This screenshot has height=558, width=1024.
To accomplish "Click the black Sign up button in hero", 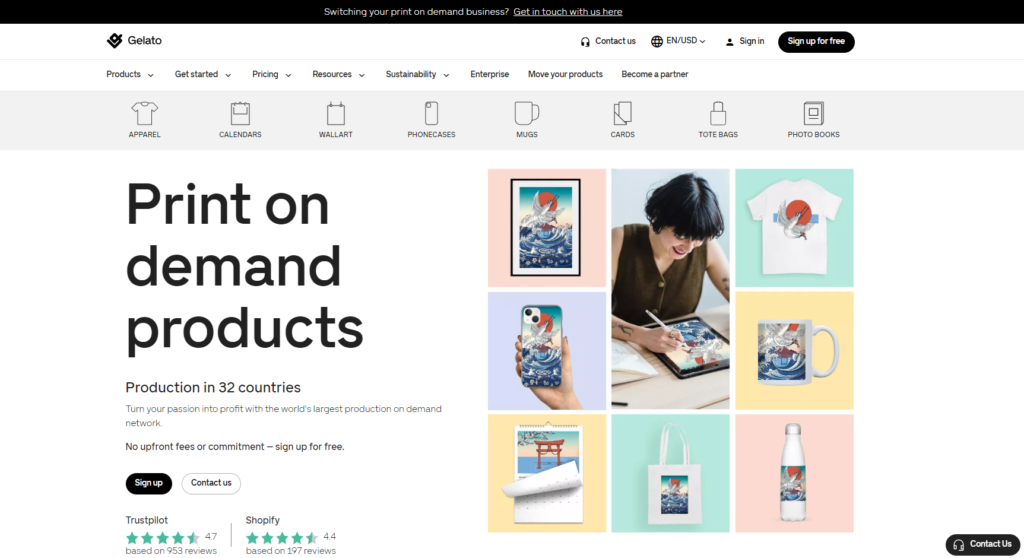I will coord(148,483).
